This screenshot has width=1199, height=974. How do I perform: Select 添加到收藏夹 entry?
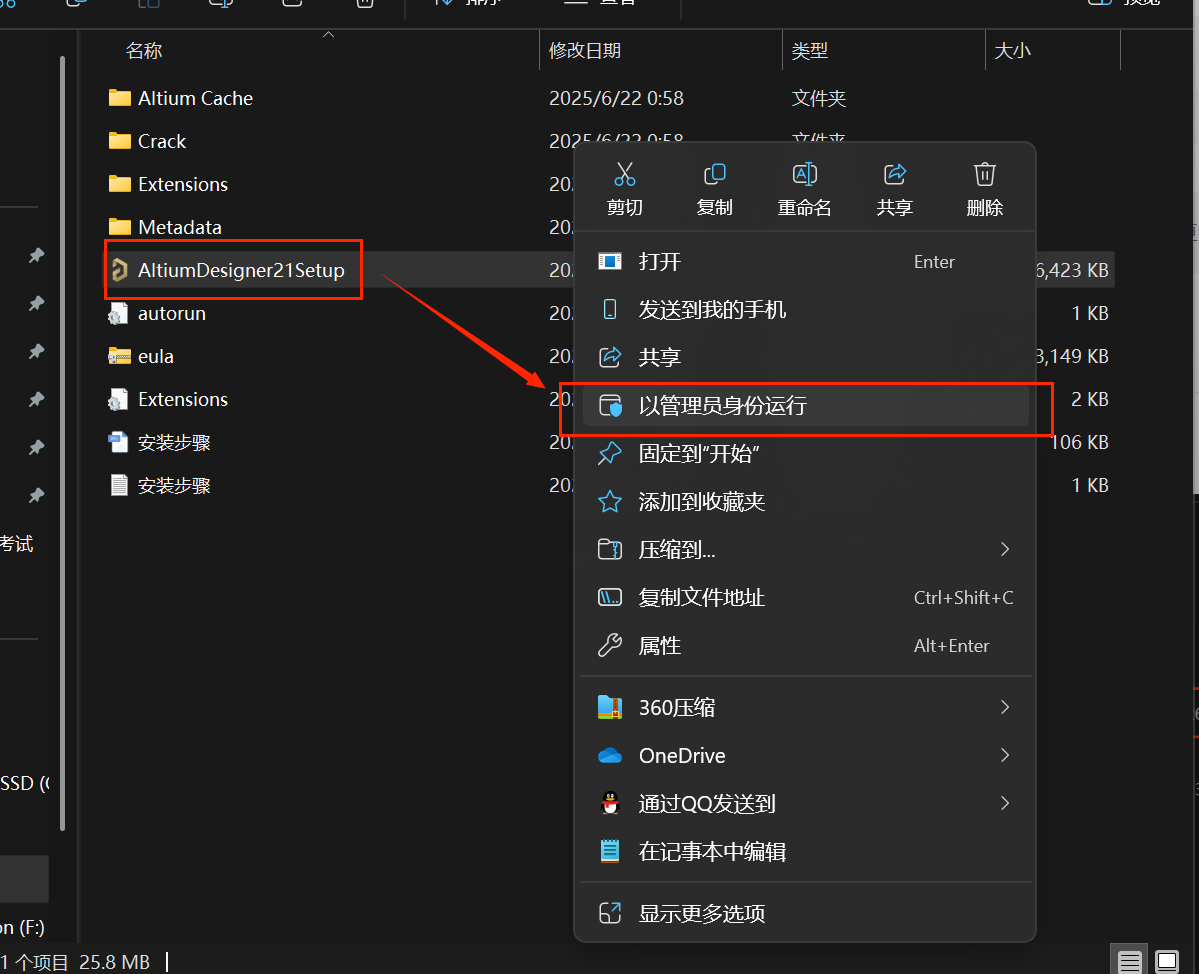pos(805,502)
